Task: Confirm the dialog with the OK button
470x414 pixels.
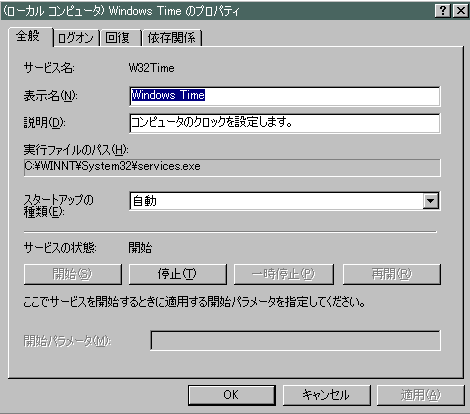Action: [232, 395]
